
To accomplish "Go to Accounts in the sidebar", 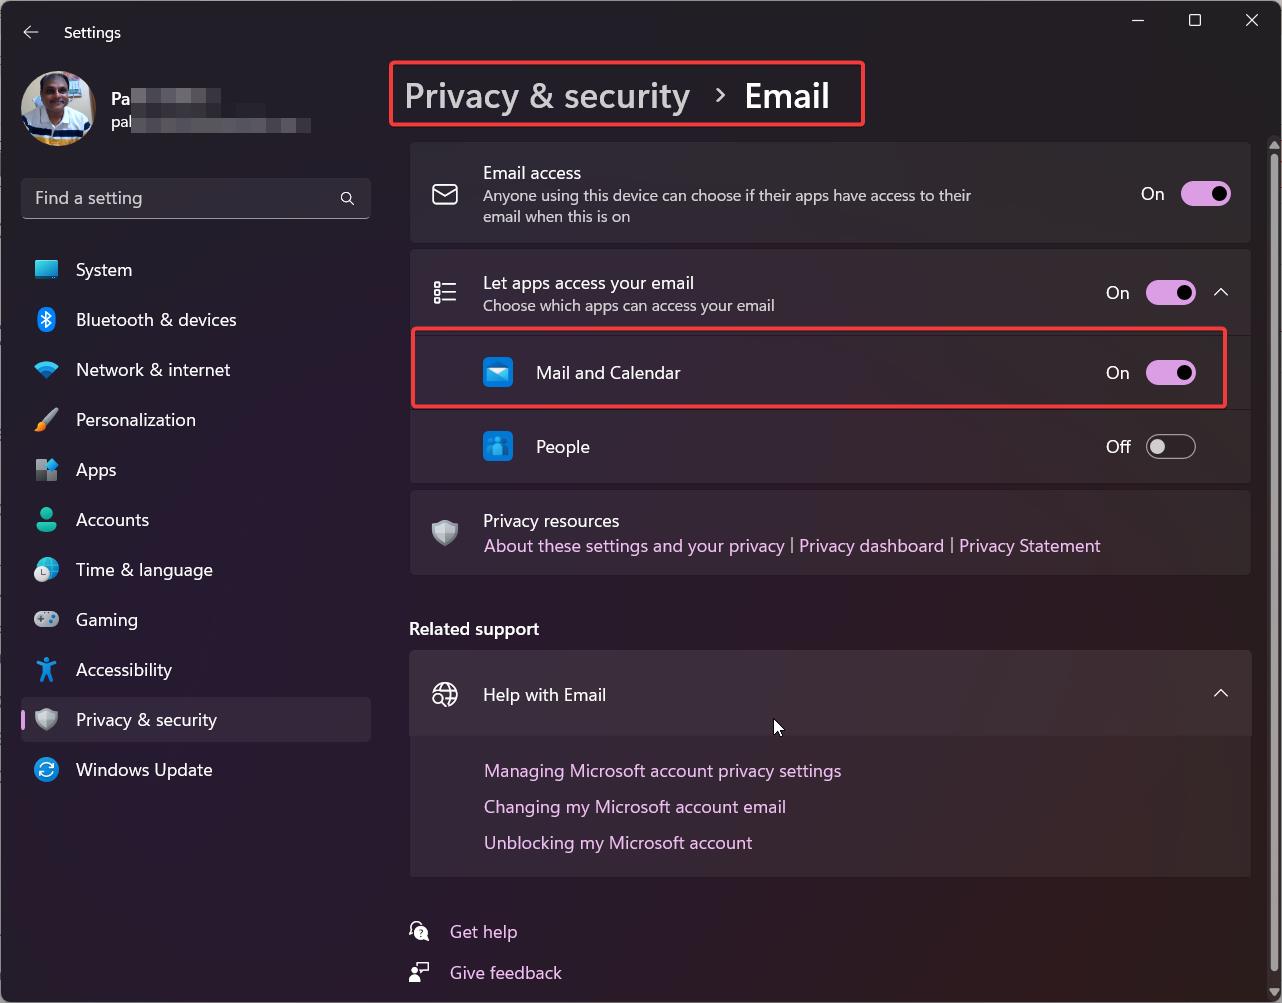I will point(112,520).
